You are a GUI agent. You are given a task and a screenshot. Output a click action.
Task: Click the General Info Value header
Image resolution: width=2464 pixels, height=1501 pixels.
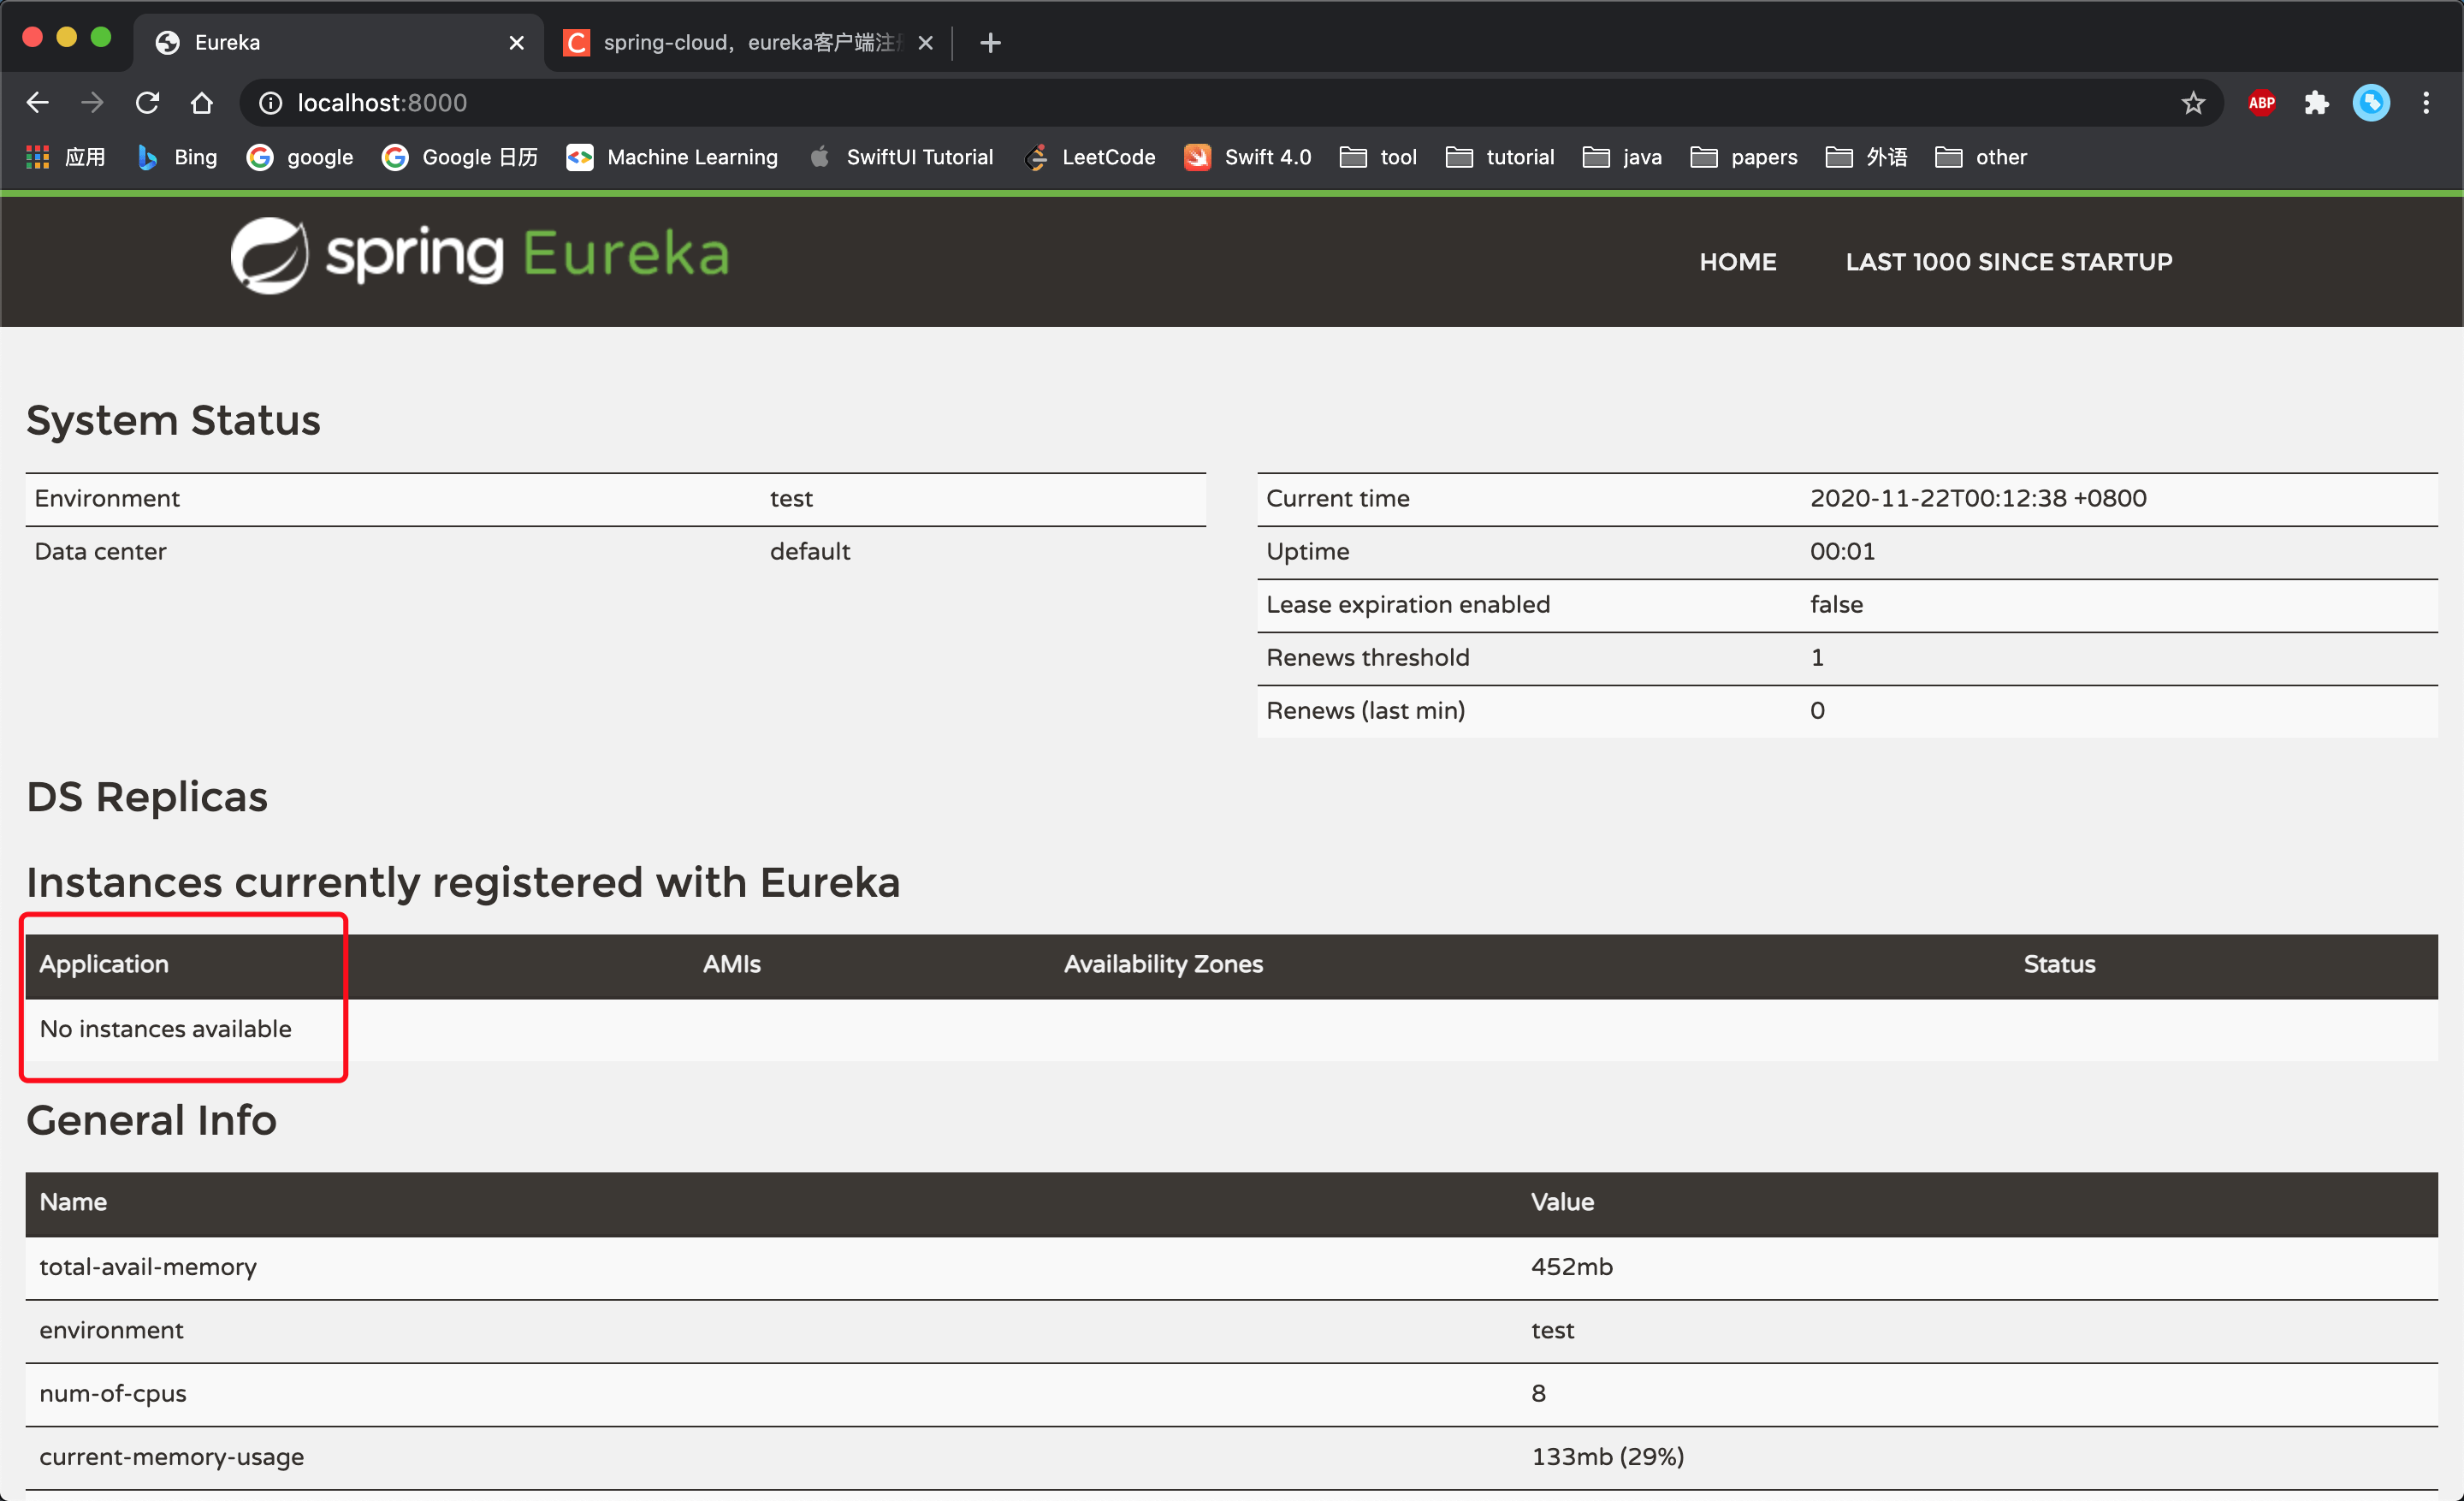tap(1562, 1202)
